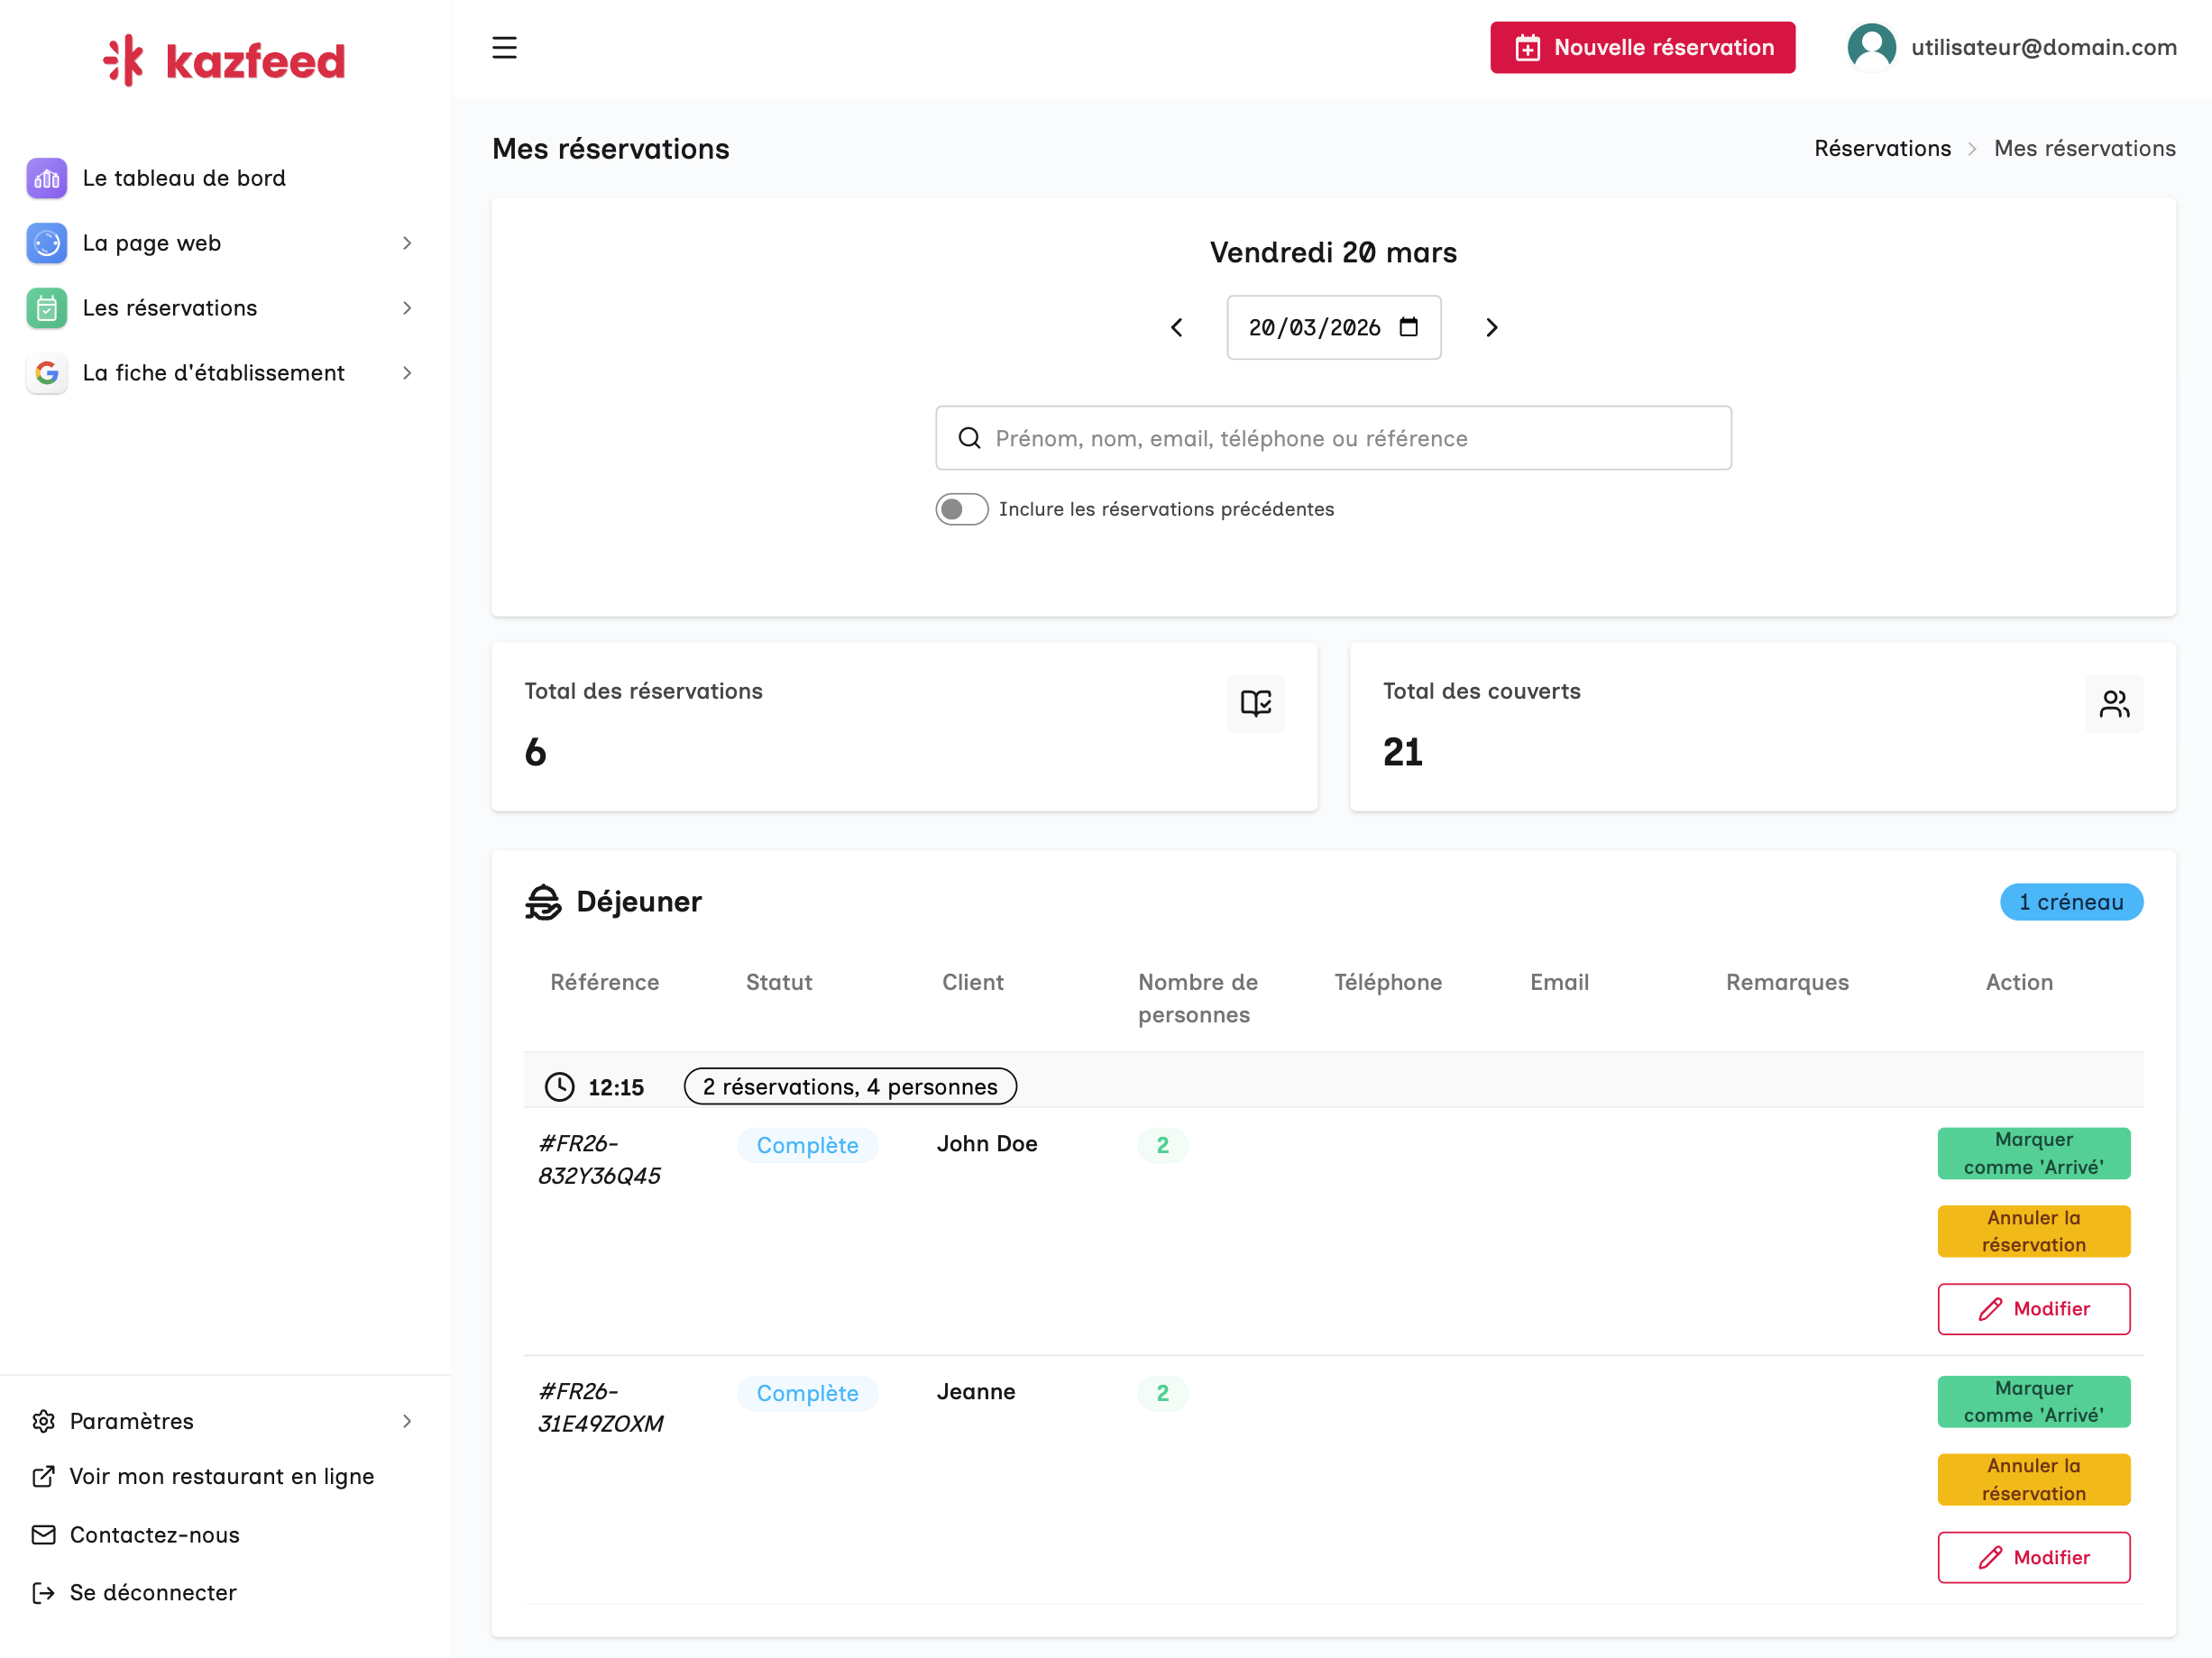Click Nouvelle réservation button
Viewport: 2212px width, 1658px height.
(x=1642, y=47)
